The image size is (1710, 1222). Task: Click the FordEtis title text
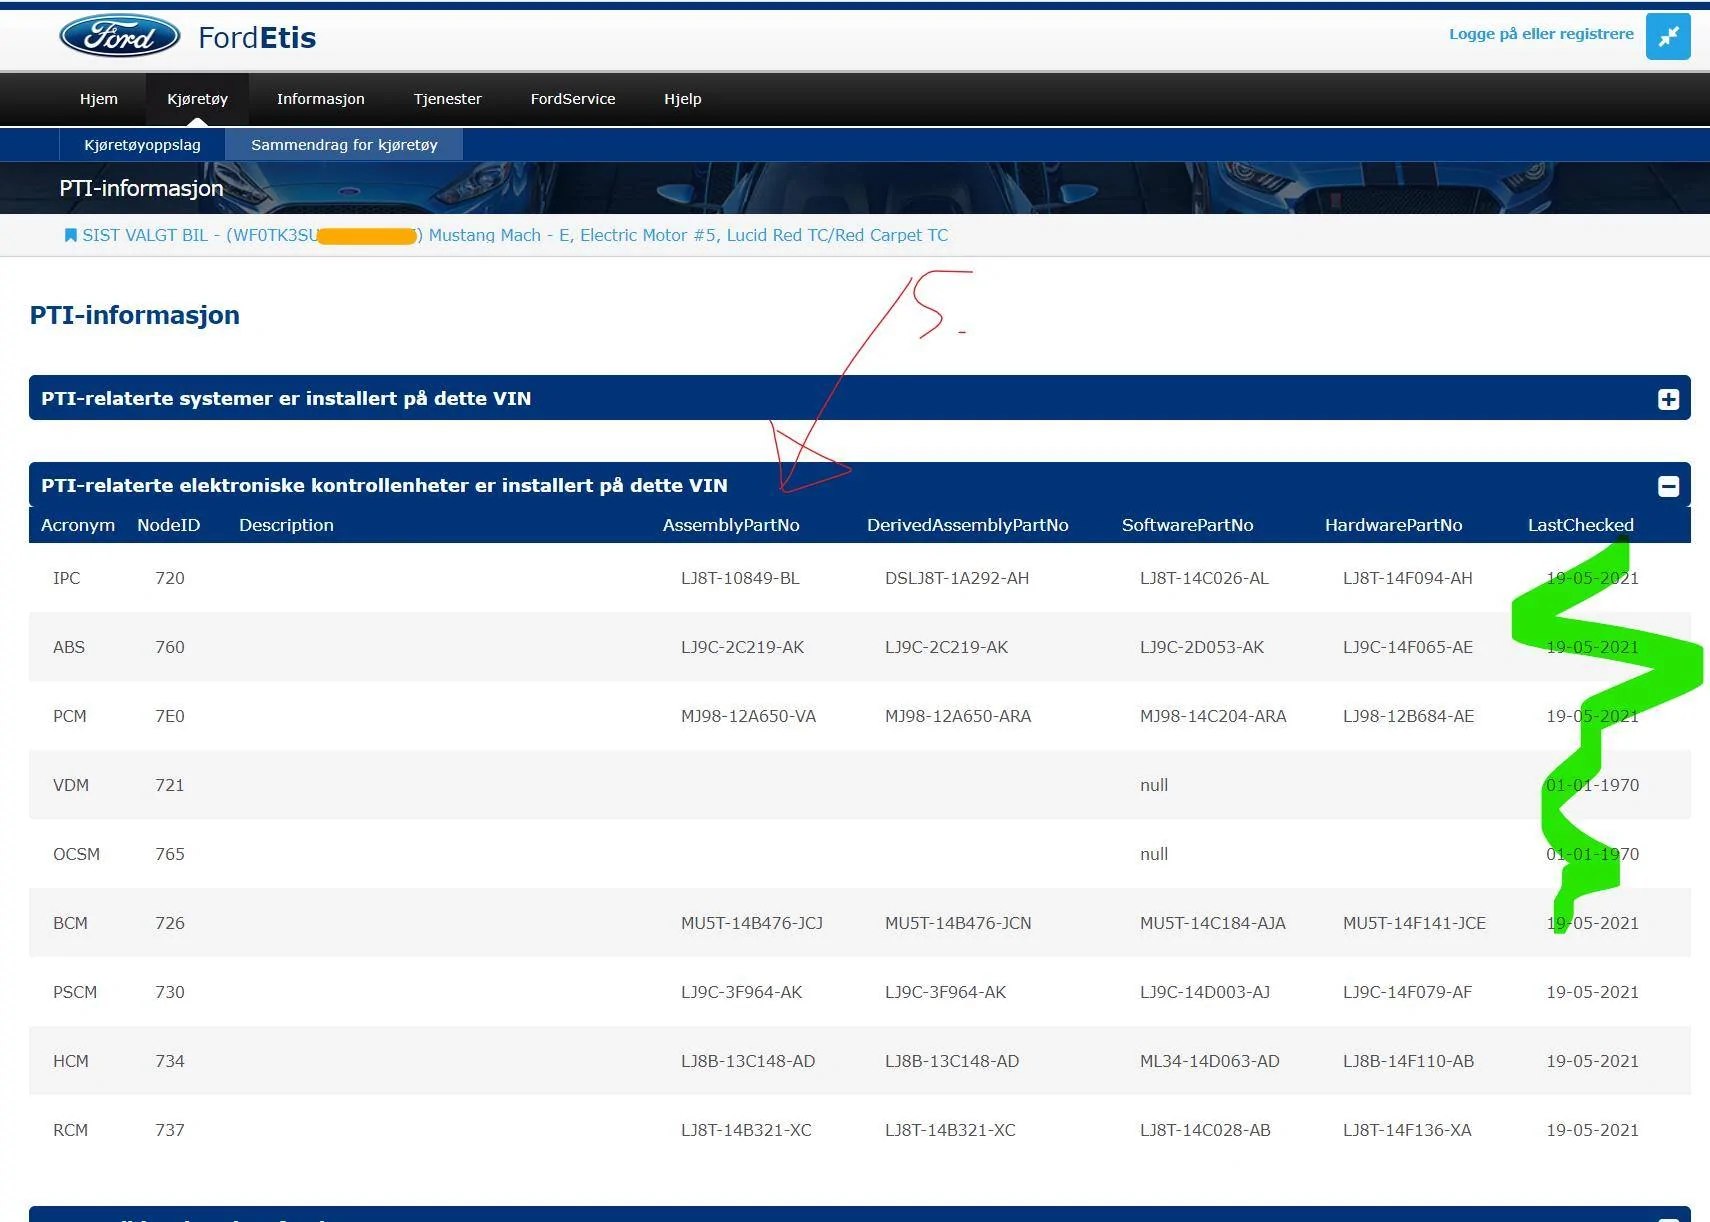(x=257, y=38)
